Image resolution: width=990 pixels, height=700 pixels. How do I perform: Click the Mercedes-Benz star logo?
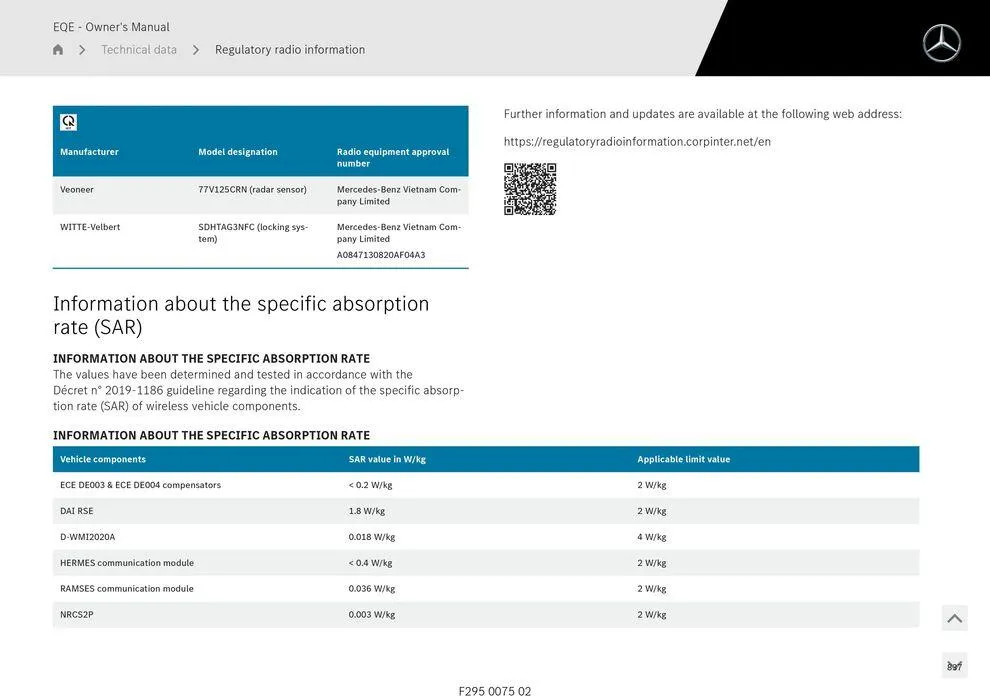click(939, 42)
